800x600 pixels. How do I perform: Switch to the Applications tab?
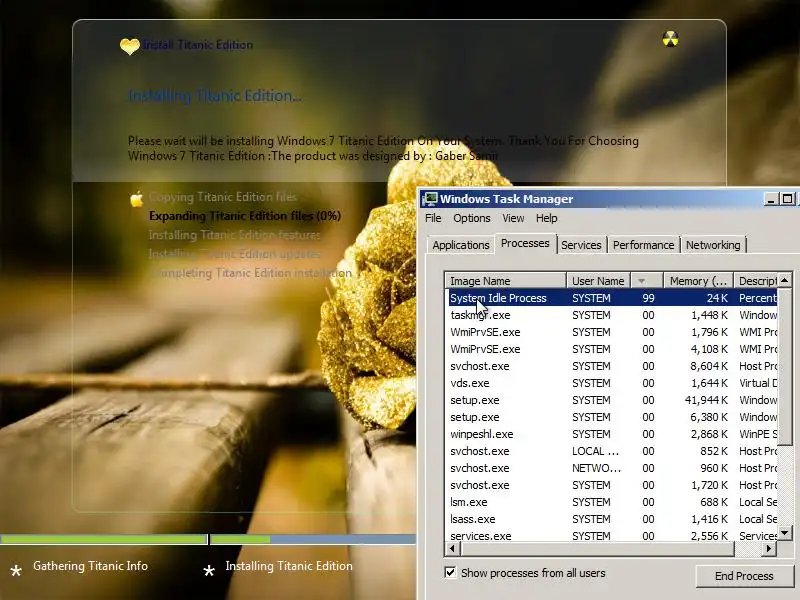coord(461,245)
